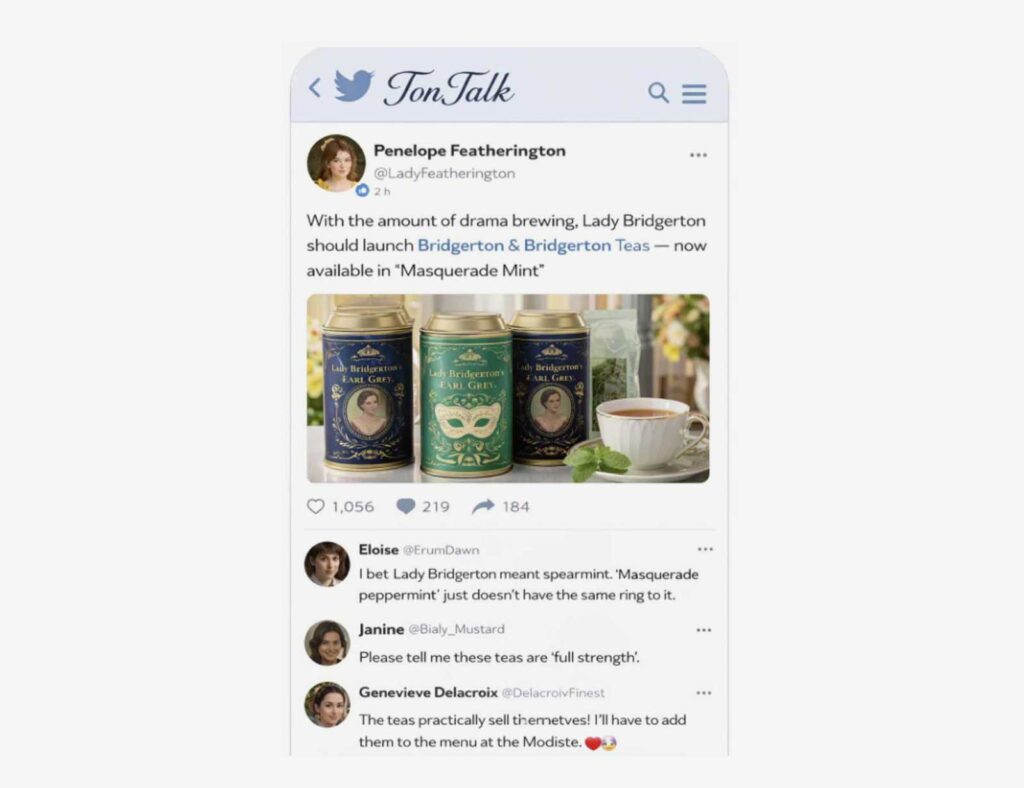View Penelope Featherington's profile picture
Image resolution: width=1024 pixels, height=788 pixels.
pos(336,163)
